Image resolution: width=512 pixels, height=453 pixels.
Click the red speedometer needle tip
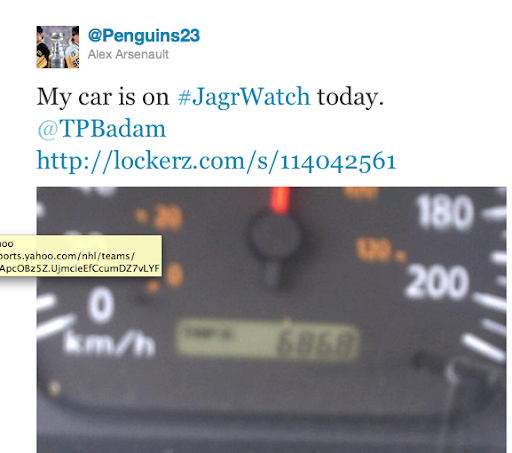pos(281,199)
